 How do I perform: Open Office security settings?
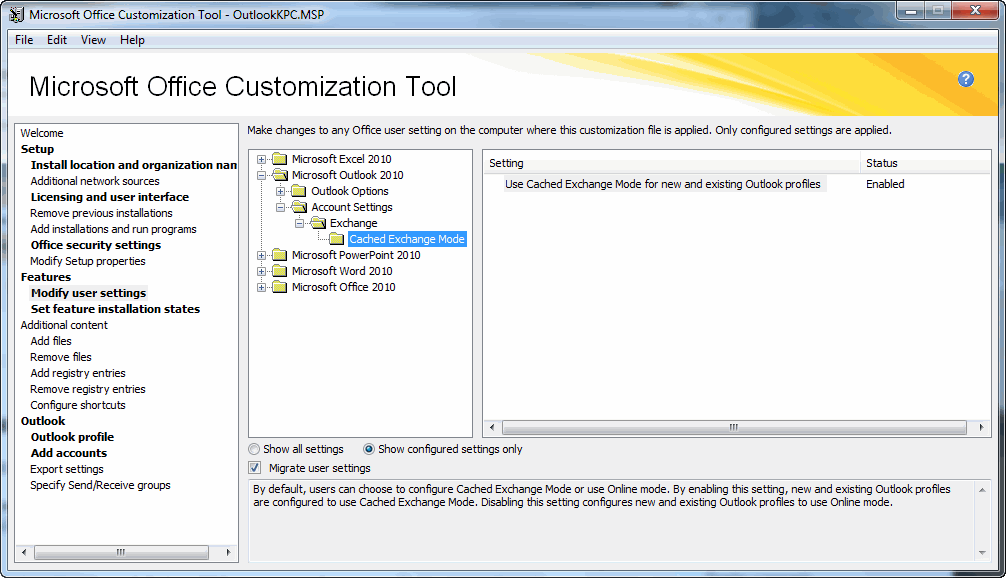tap(96, 245)
